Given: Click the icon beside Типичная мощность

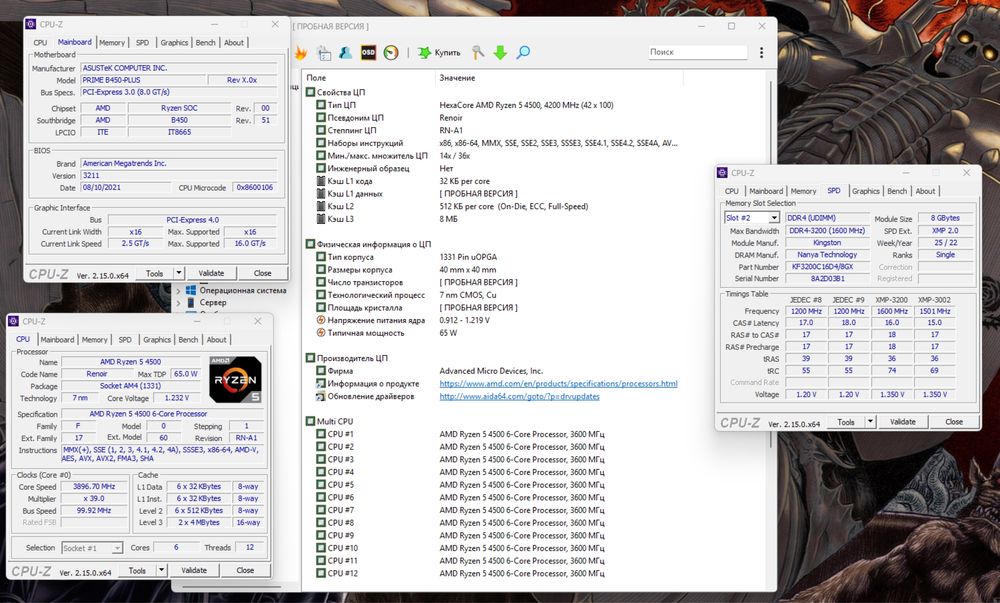Looking at the screenshot, I should tap(321, 333).
